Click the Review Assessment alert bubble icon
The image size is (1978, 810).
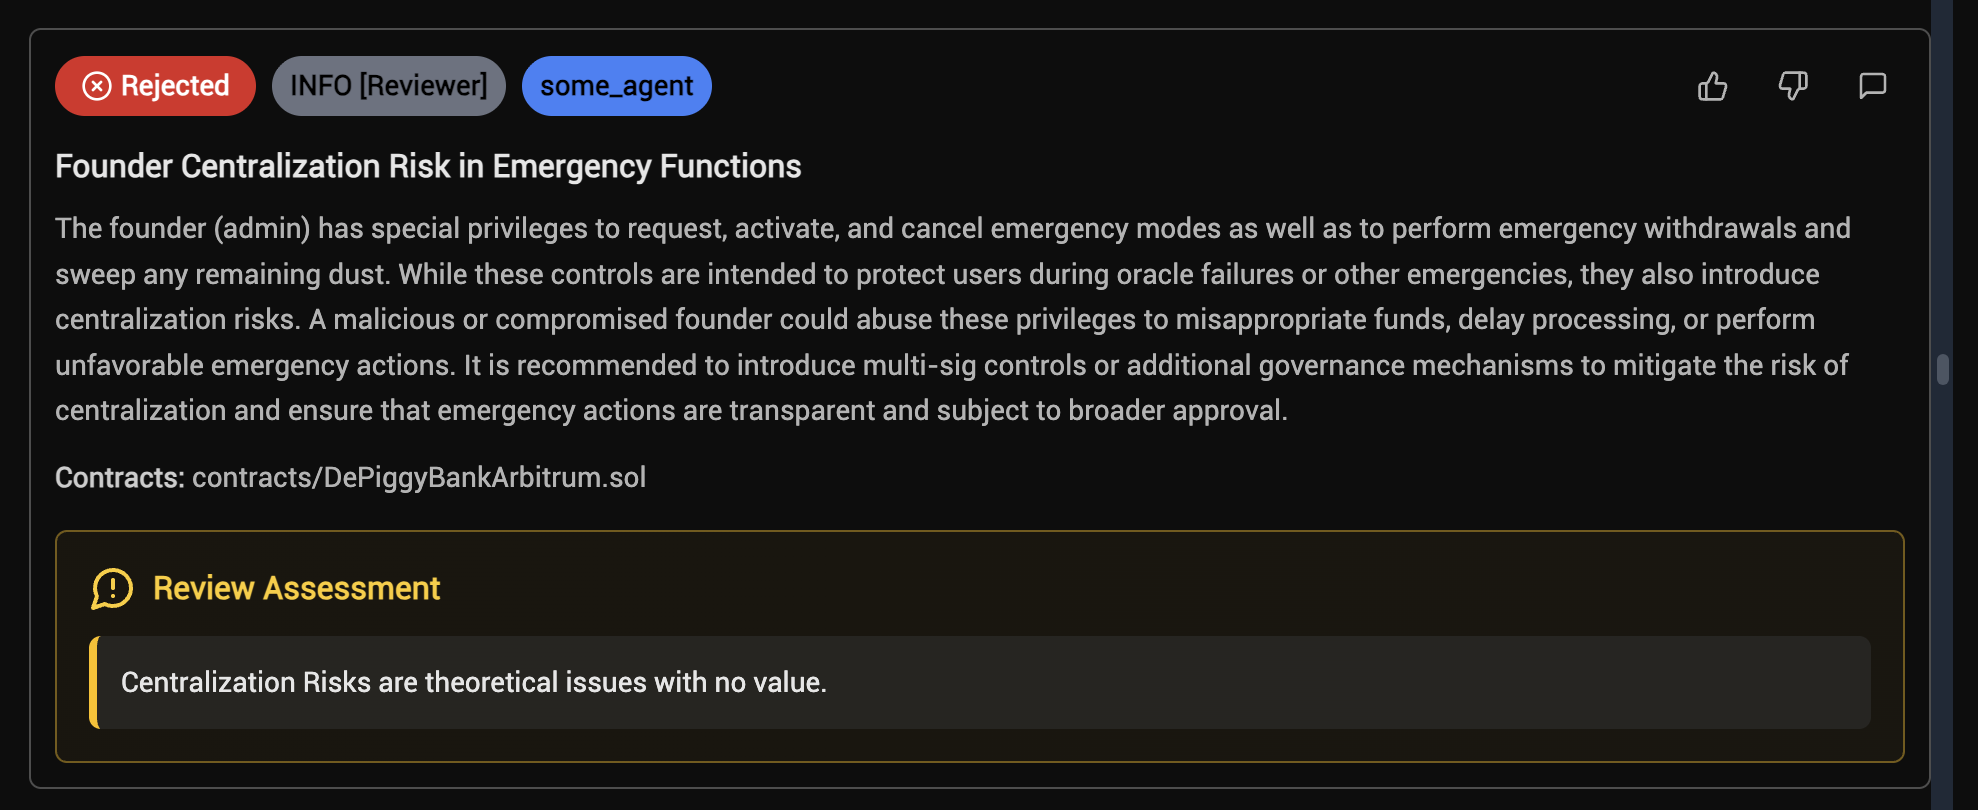tap(112, 589)
